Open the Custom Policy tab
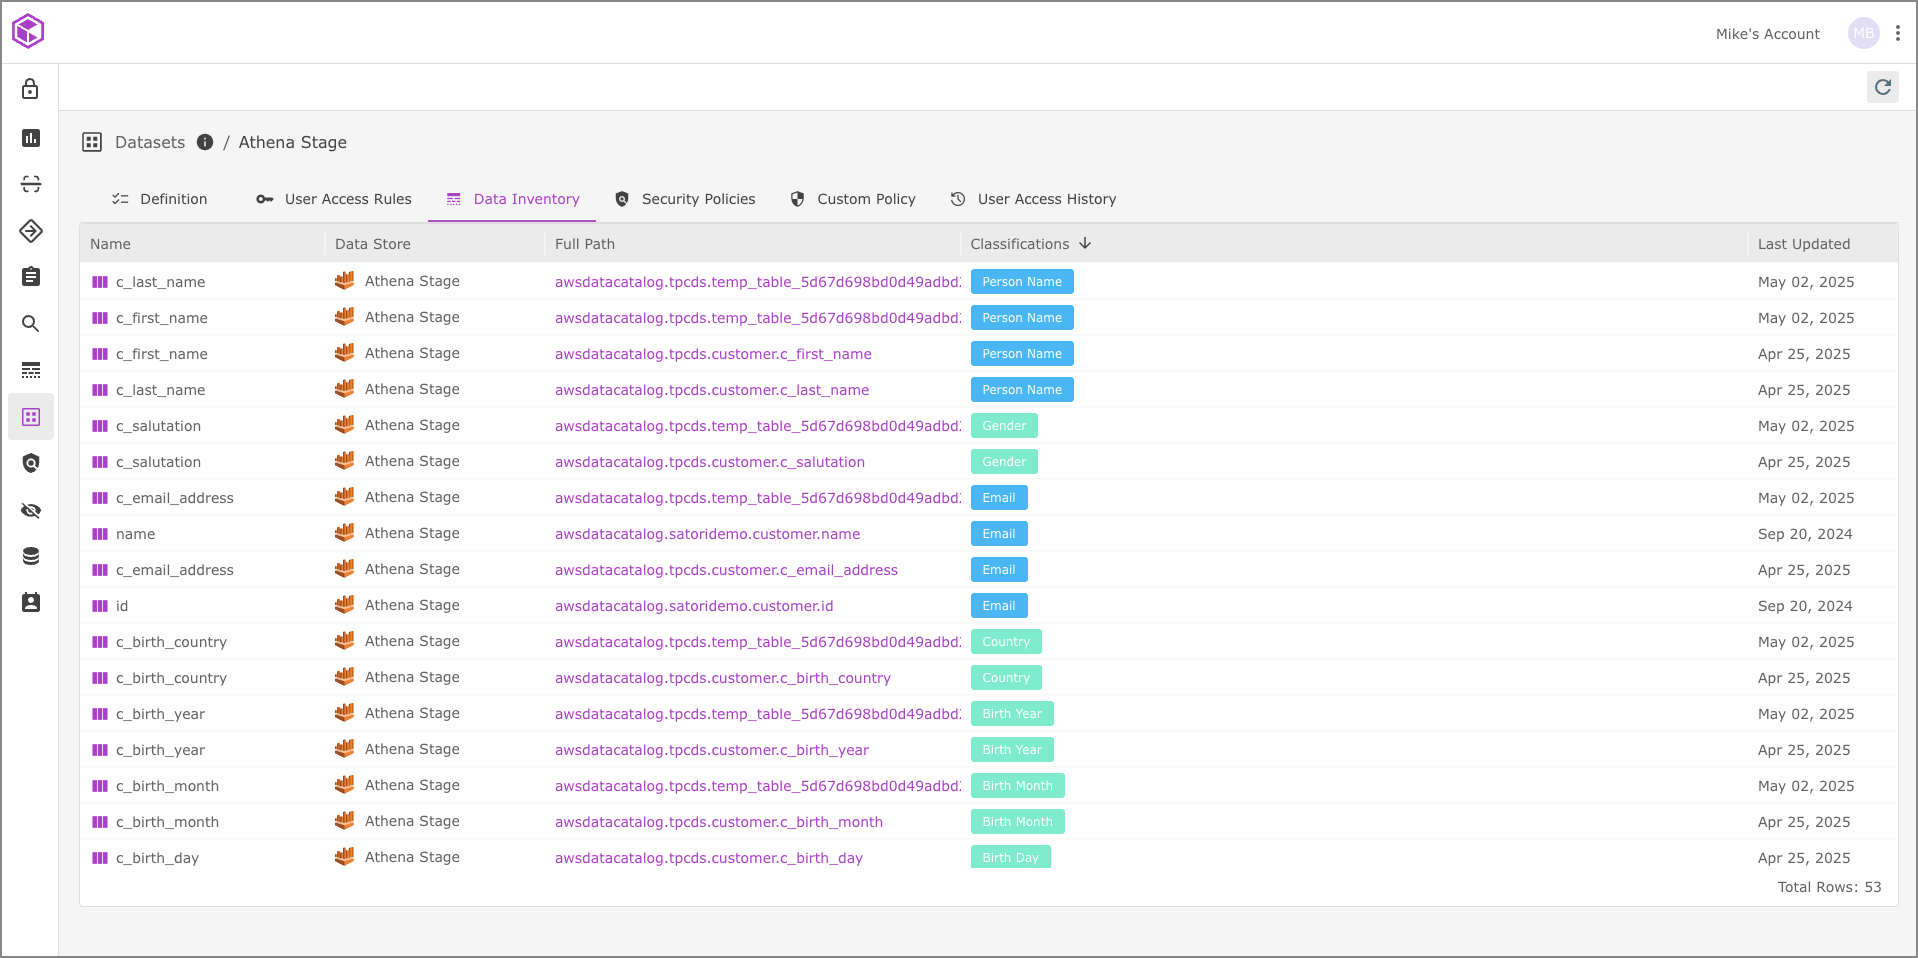Screen dimensions: 1918x958 click(x=853, y=199)
